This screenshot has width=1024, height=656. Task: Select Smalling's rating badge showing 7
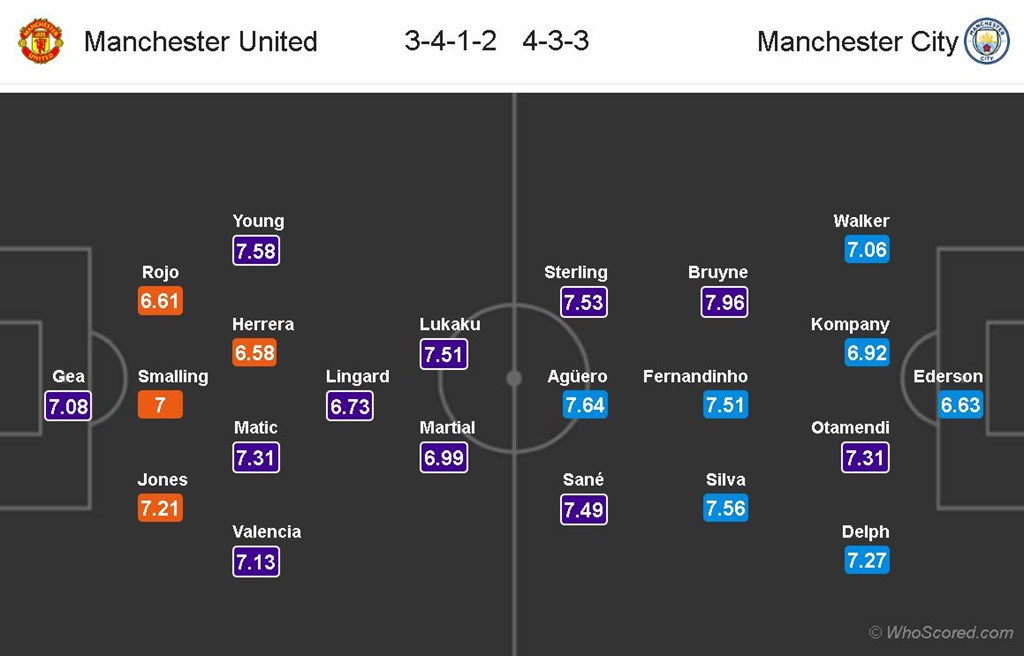tap(160, 405)
